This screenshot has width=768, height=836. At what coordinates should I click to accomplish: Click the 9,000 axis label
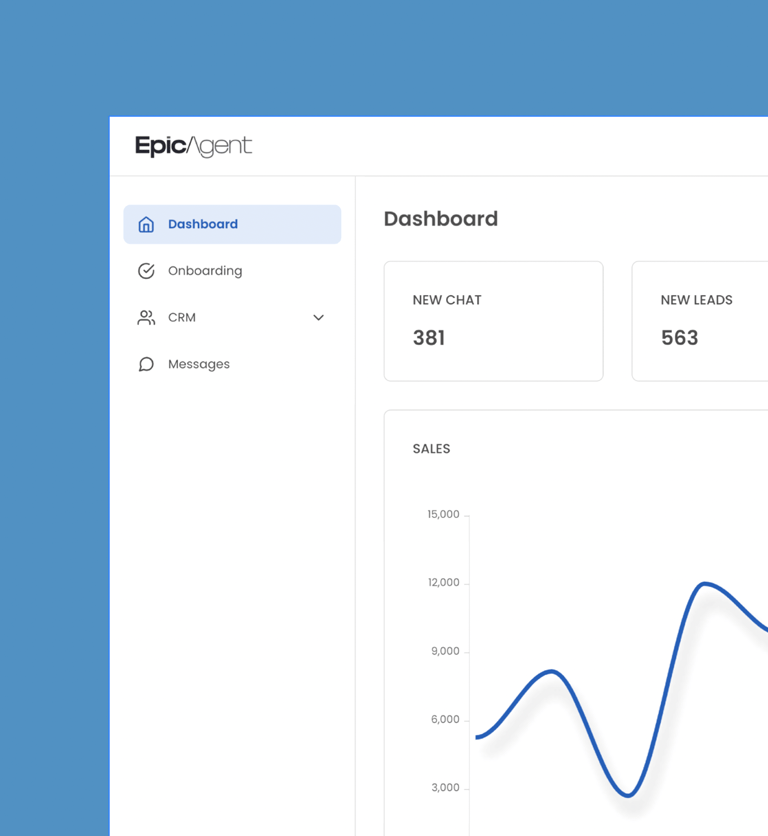click(445, 652)
